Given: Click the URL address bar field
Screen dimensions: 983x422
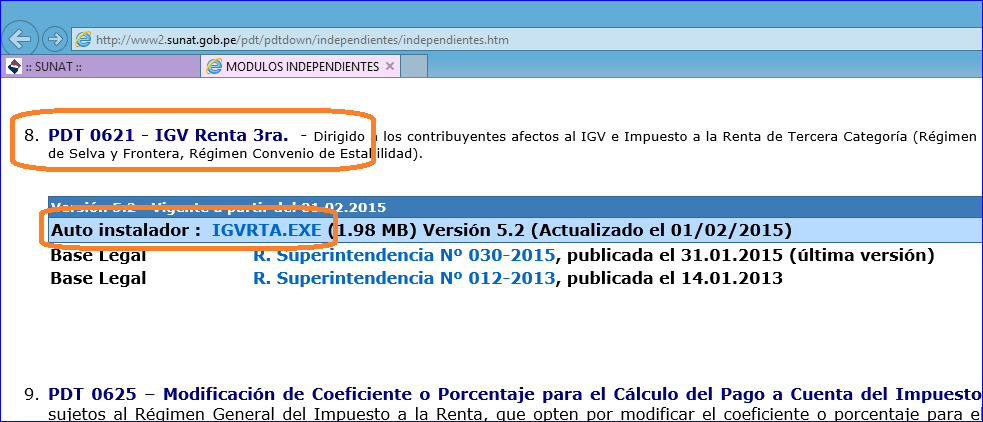Looking at the screenshot, I should 500,40.
